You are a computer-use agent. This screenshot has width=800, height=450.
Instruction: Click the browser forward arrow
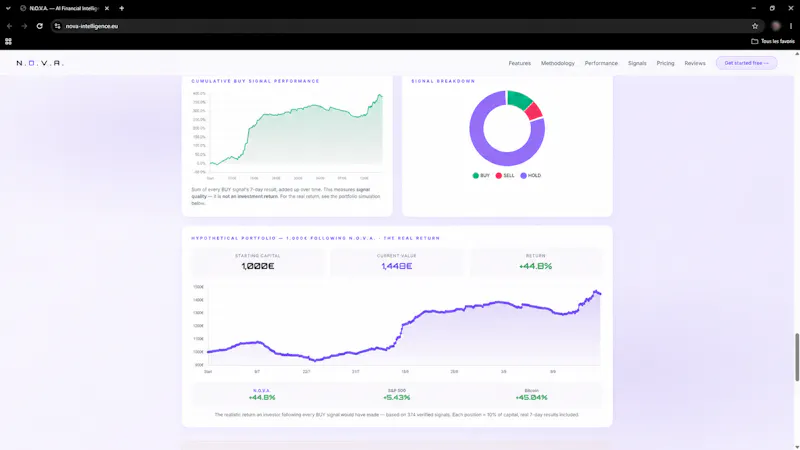[24, 26]
